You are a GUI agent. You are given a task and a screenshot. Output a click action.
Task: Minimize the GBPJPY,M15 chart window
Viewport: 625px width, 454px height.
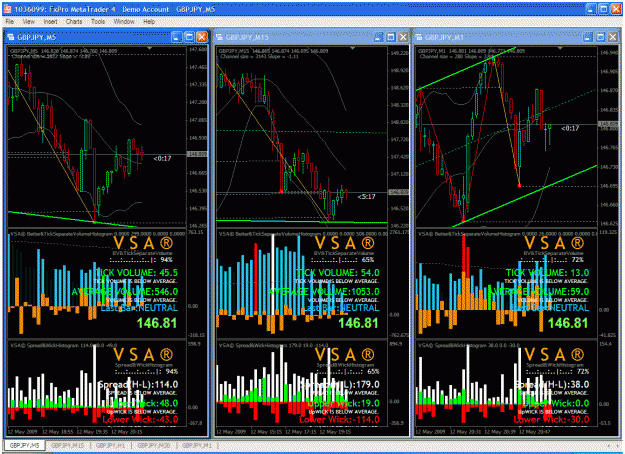[x=378, y=37]
